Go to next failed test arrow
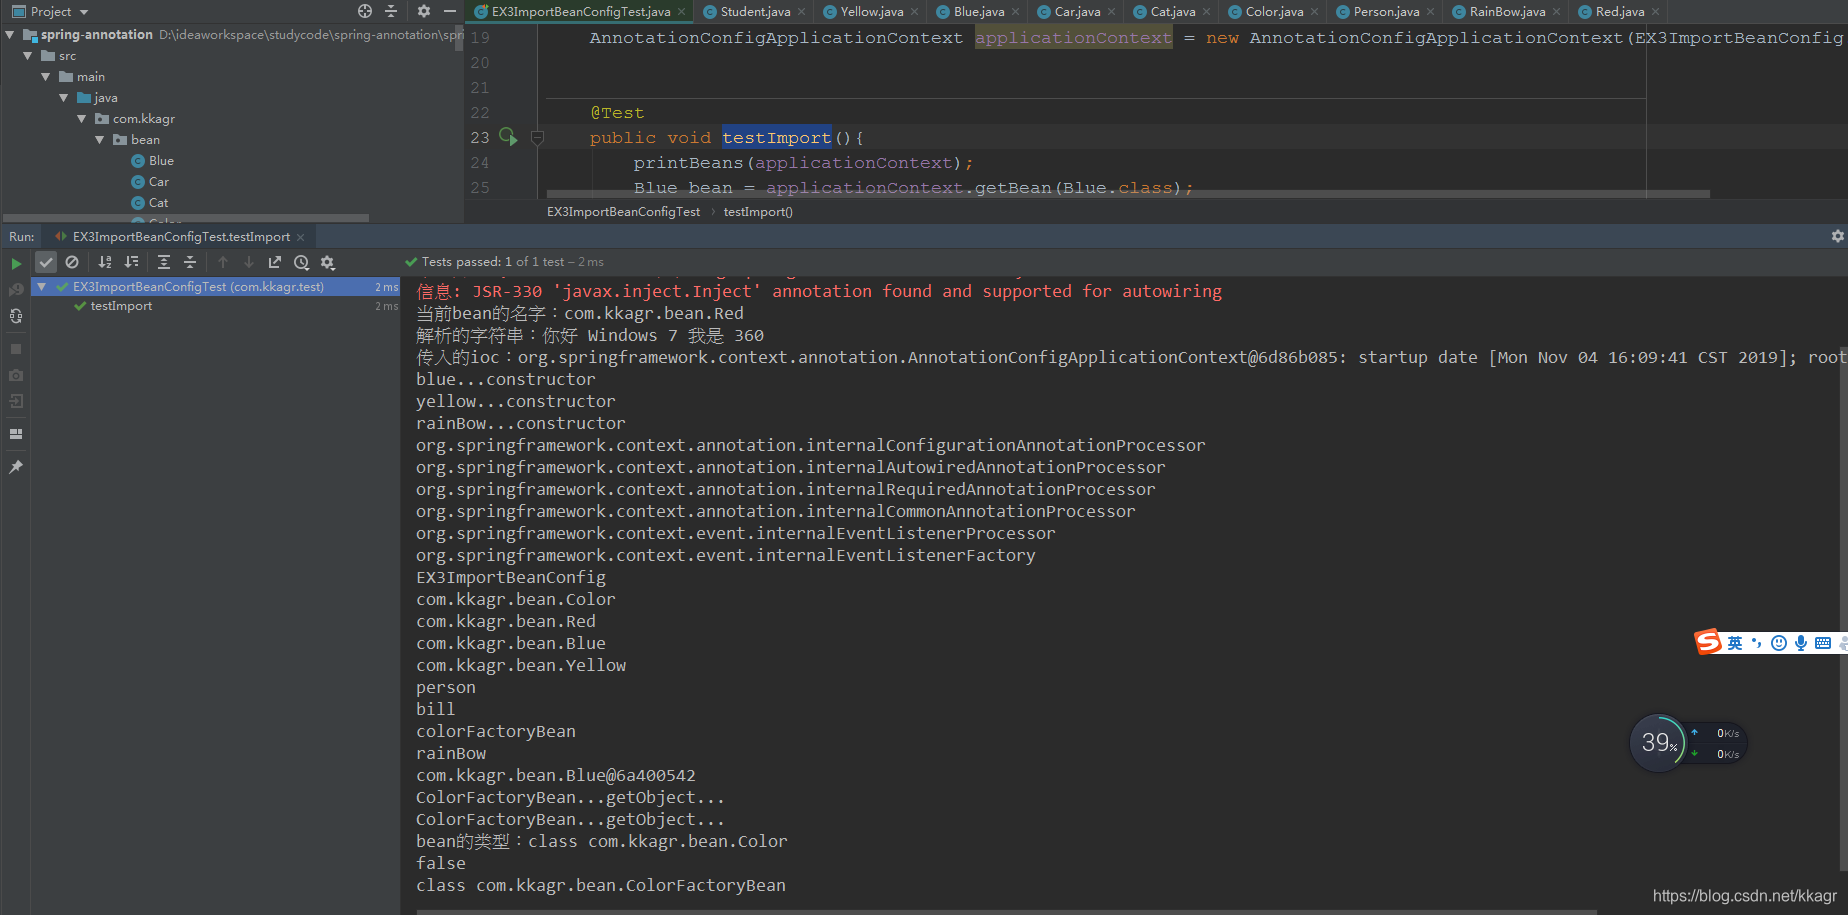Screen dimensions: 1848x915 click(x=249, y=262)
